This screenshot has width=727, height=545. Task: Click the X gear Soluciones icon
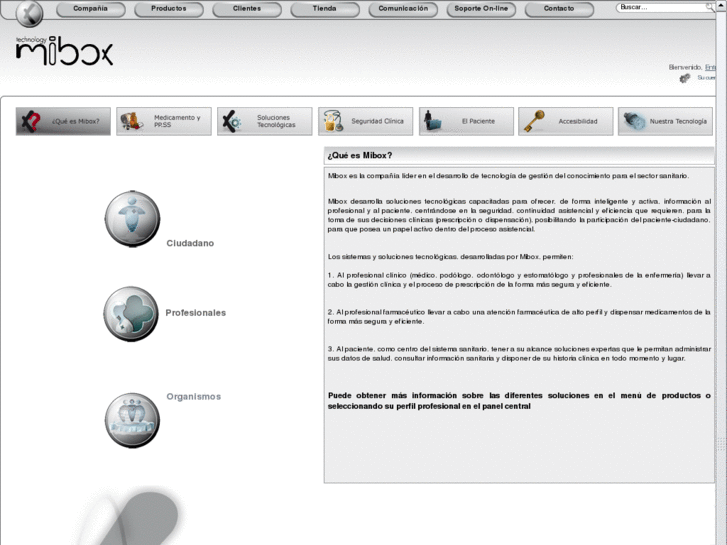(232, 122)
